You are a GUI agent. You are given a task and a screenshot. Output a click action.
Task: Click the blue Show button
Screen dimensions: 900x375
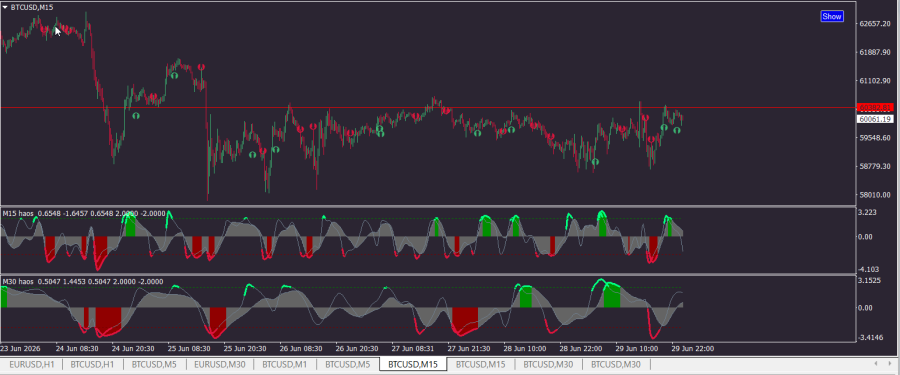pos(832,16)
